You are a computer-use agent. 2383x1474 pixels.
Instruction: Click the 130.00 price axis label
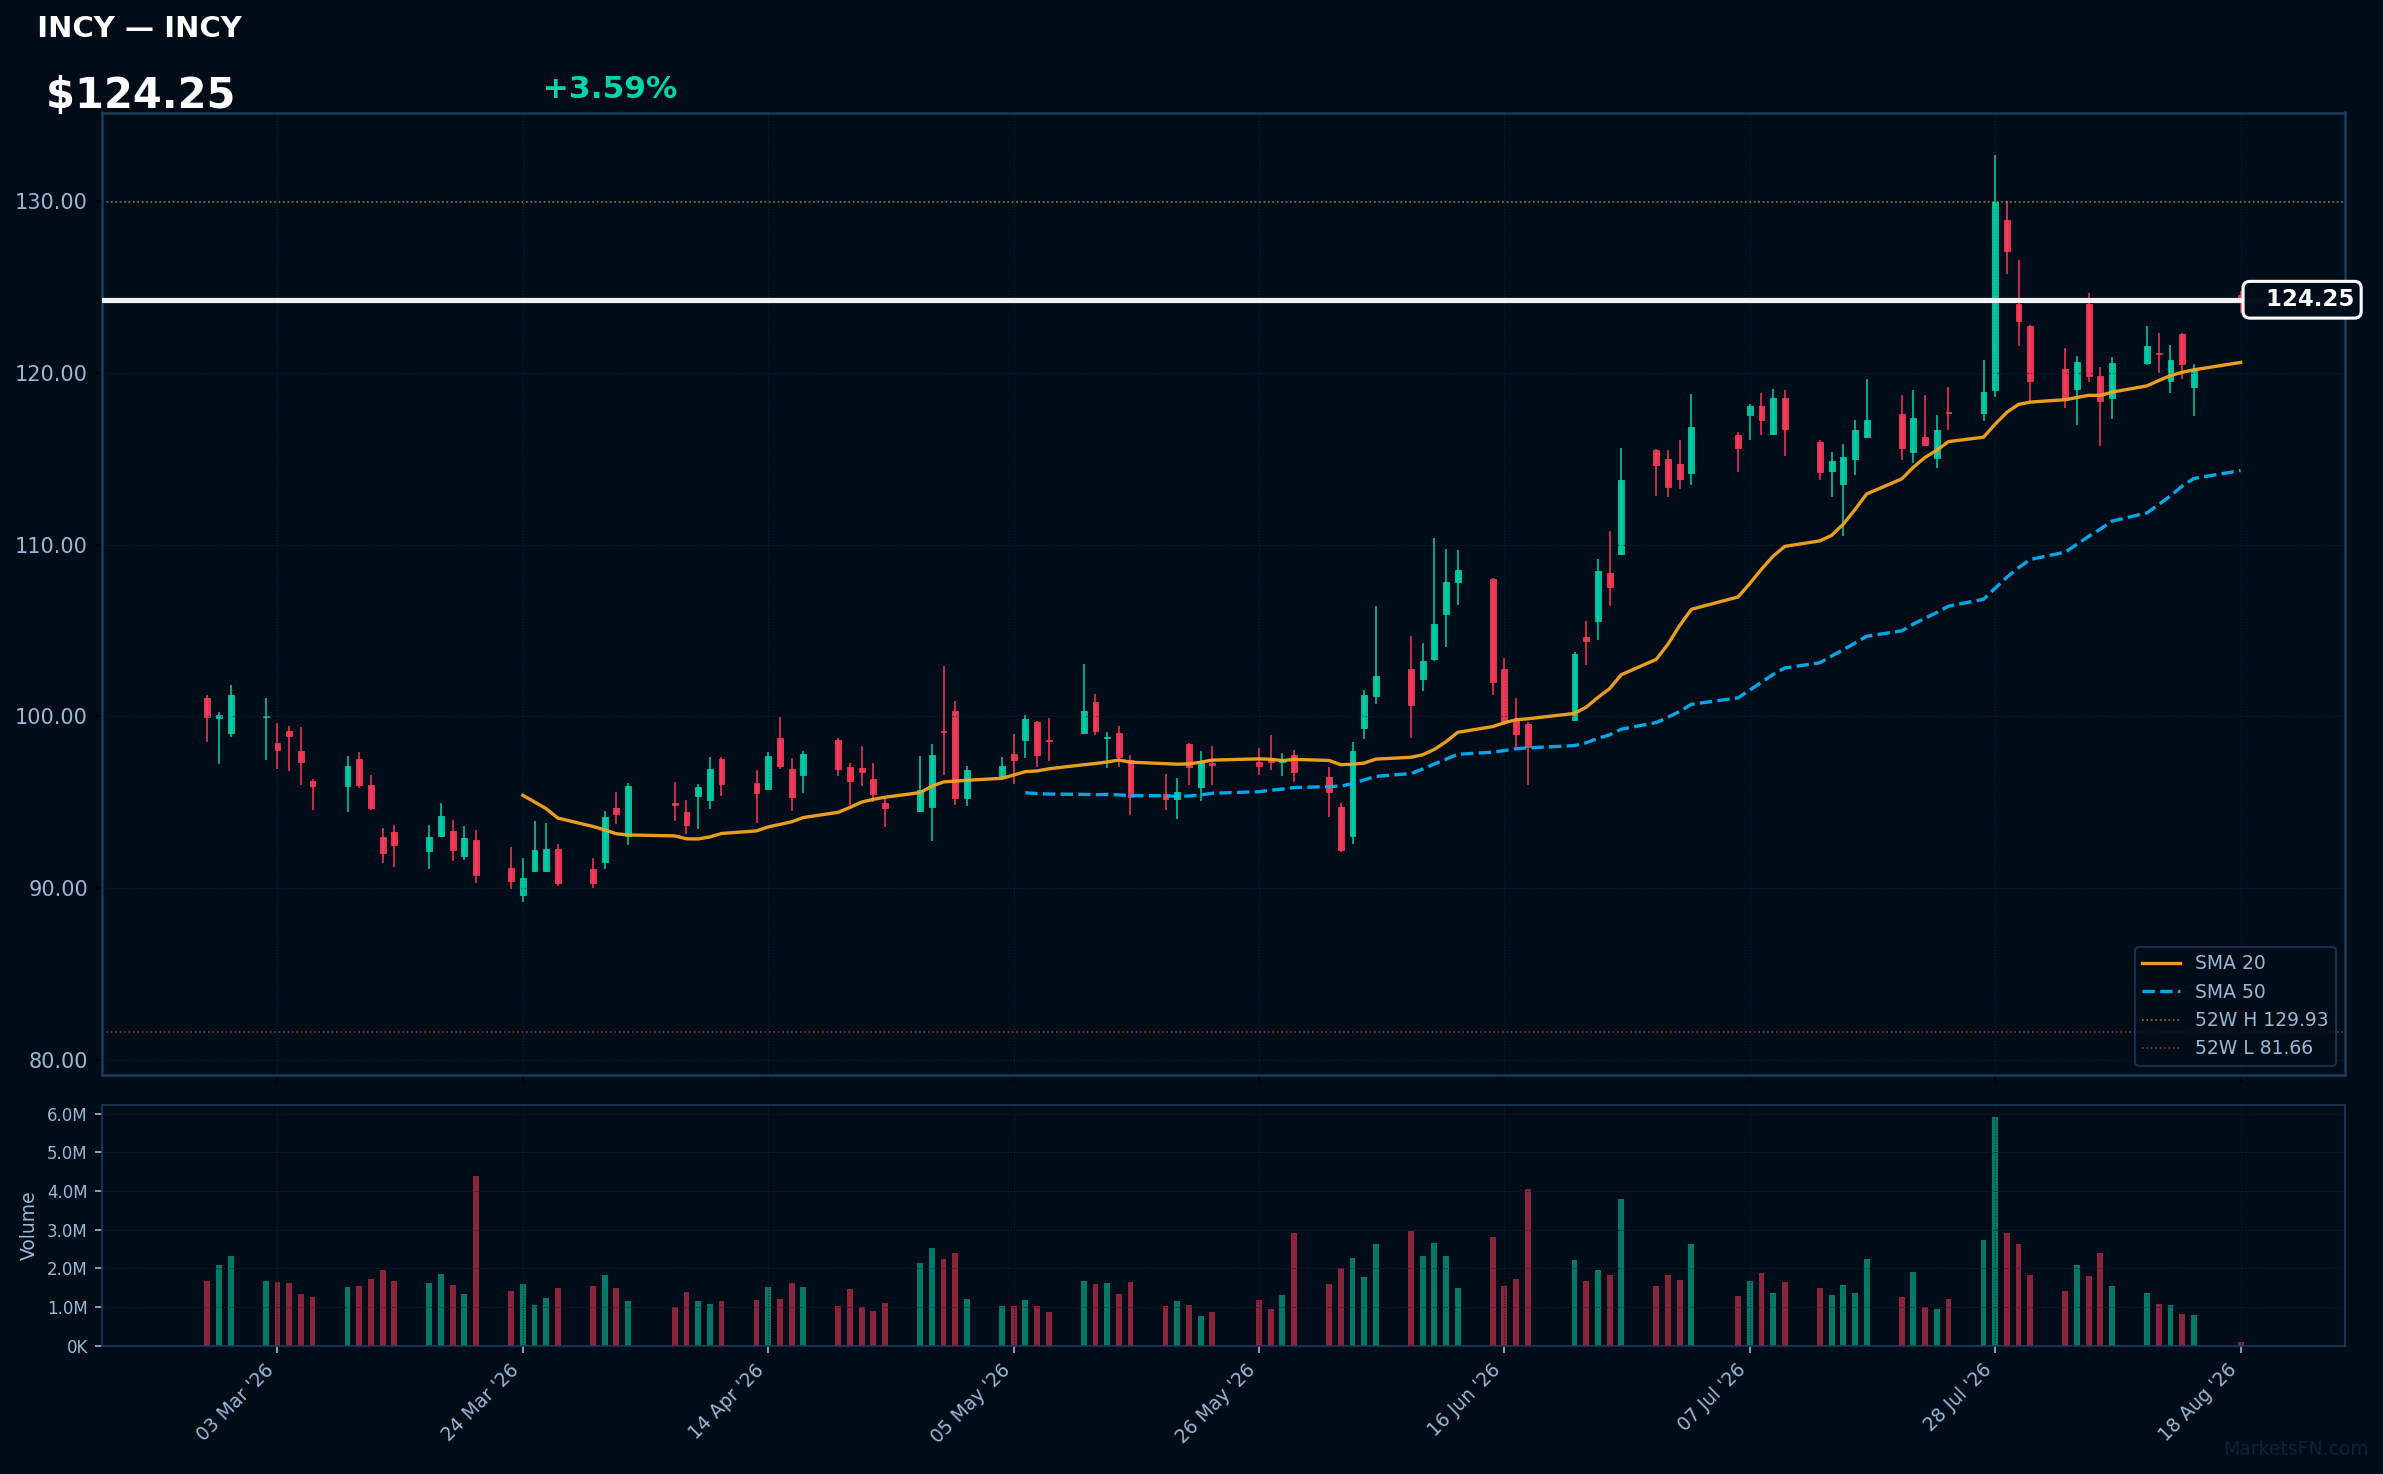click(x=51, y=202)
